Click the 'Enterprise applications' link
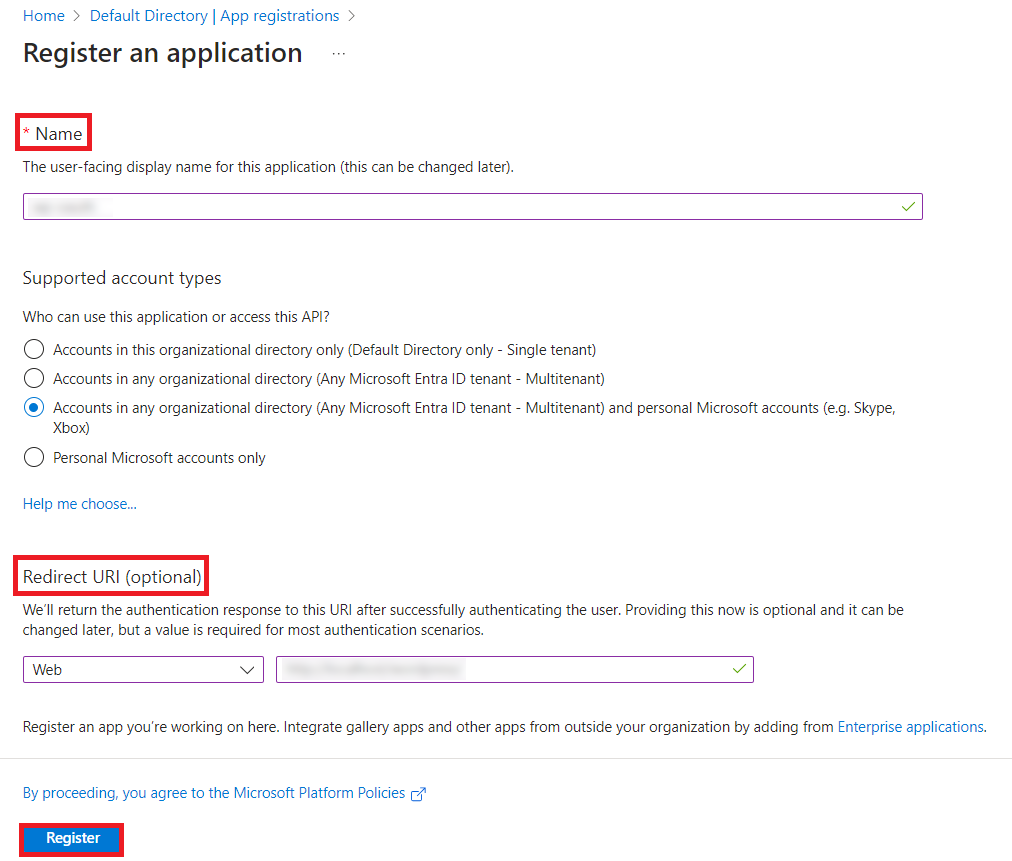 [x=910, y=726]
